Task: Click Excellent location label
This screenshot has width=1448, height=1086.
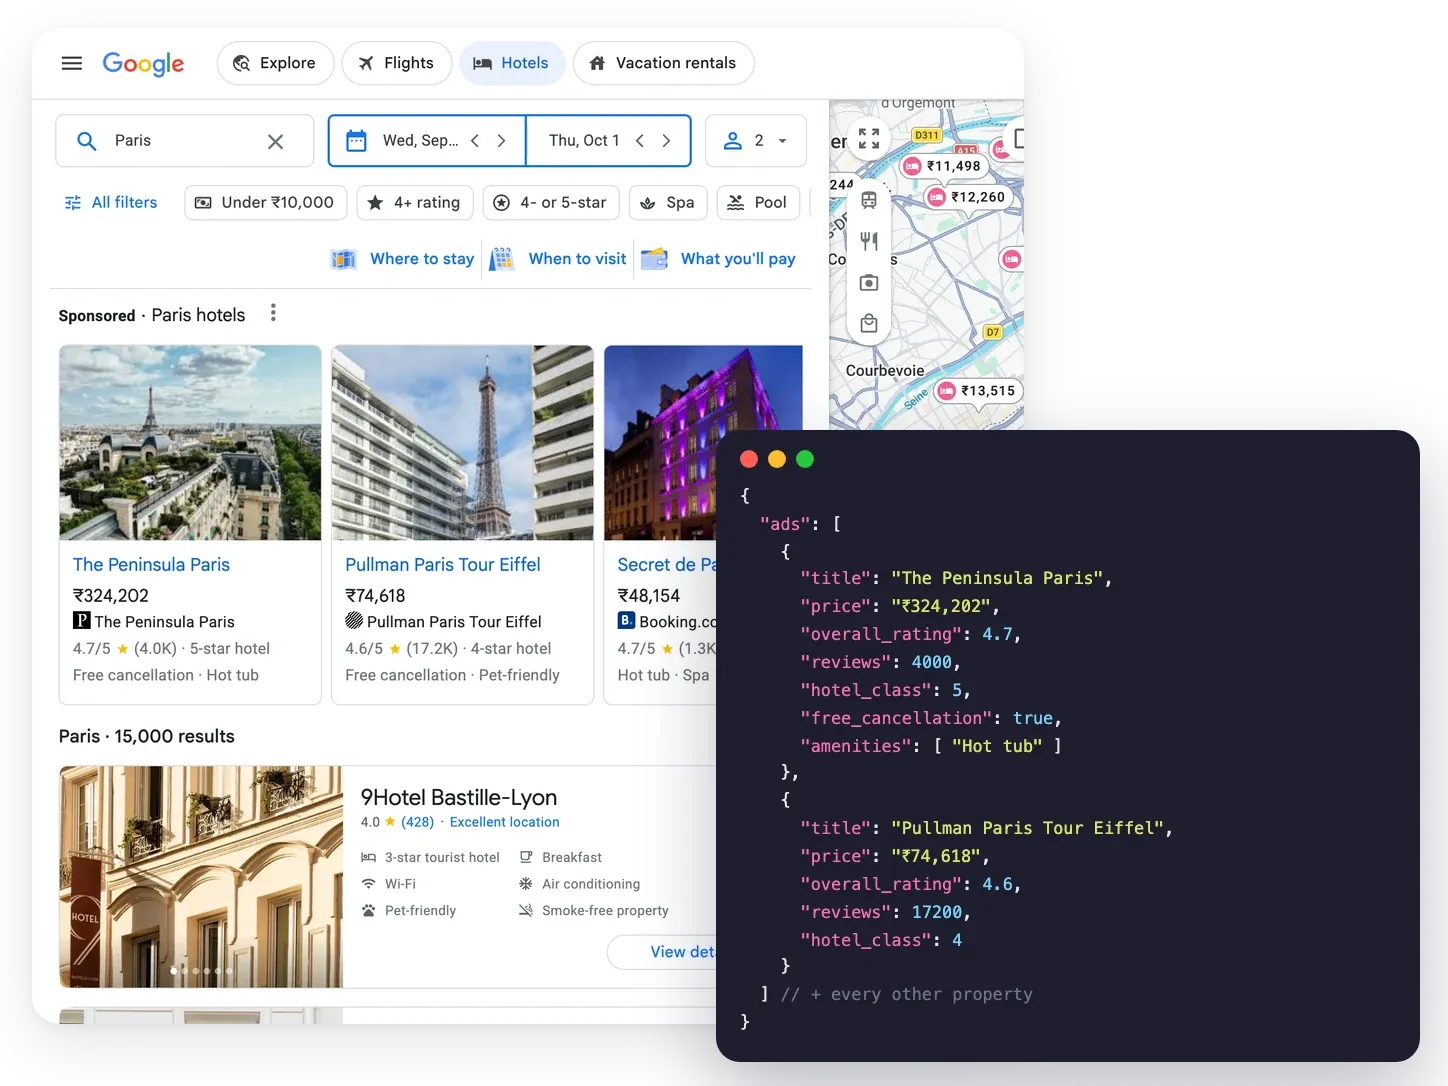Action: pos(505,822)
